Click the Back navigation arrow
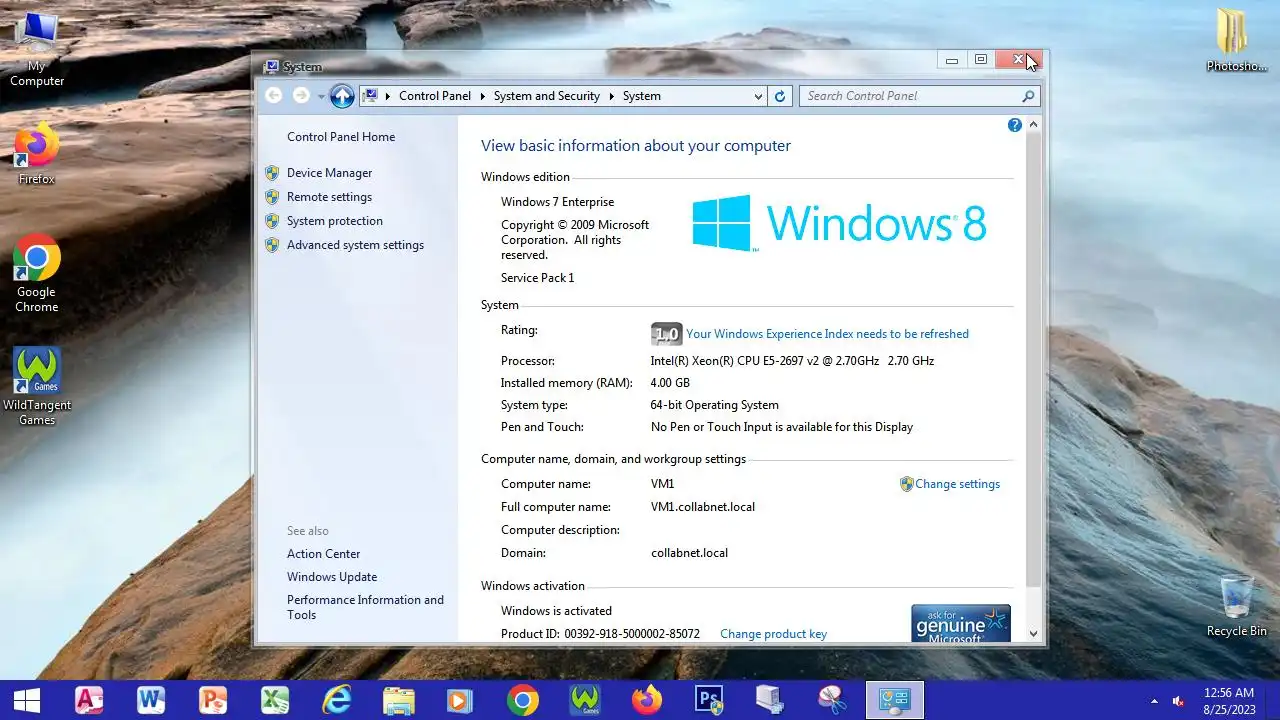 pyautogui.click(x=274, y=96)
